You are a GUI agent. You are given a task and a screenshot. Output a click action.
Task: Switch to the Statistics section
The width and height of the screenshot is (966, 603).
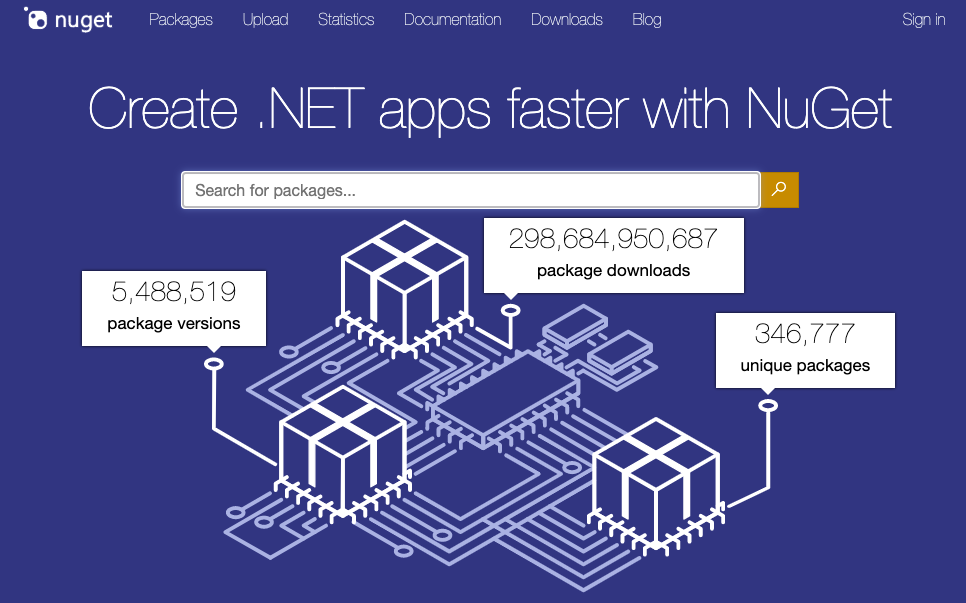click(x=346, y=19)
